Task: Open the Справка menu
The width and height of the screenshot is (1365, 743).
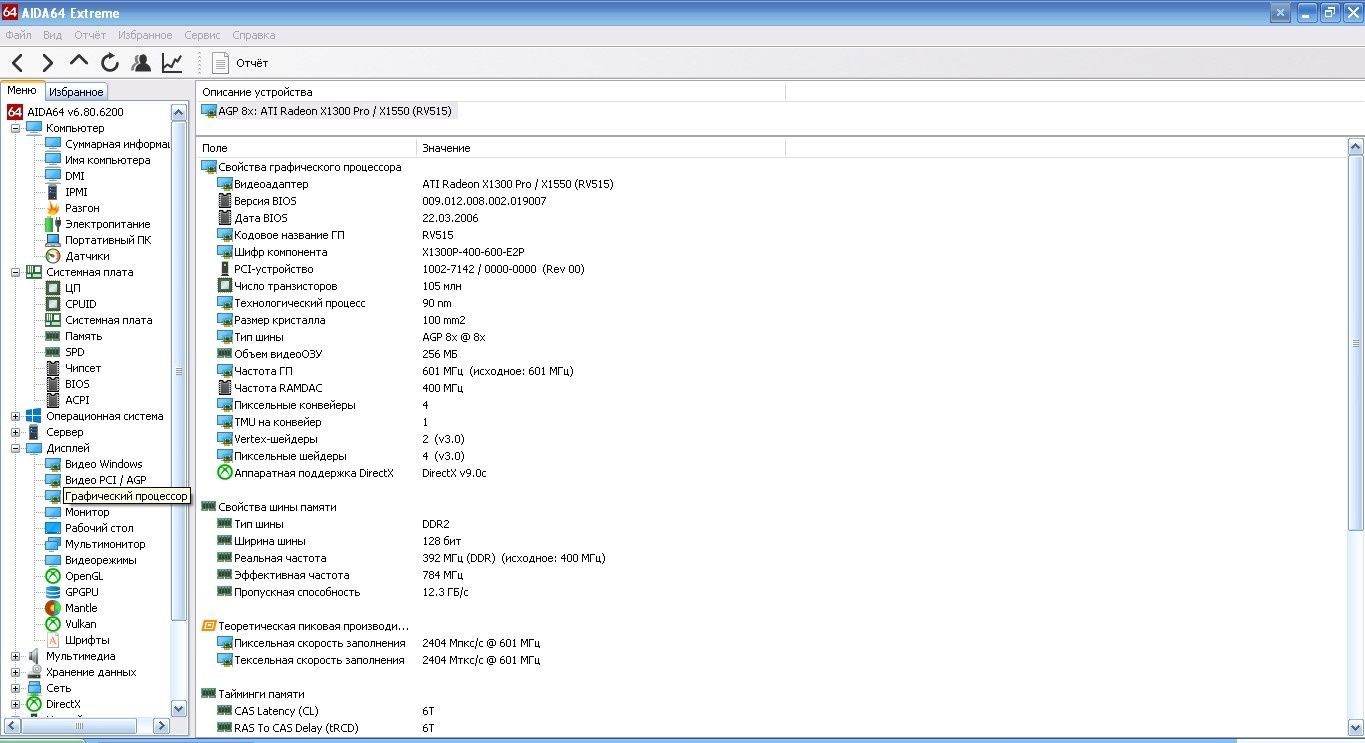Action: 254,35
